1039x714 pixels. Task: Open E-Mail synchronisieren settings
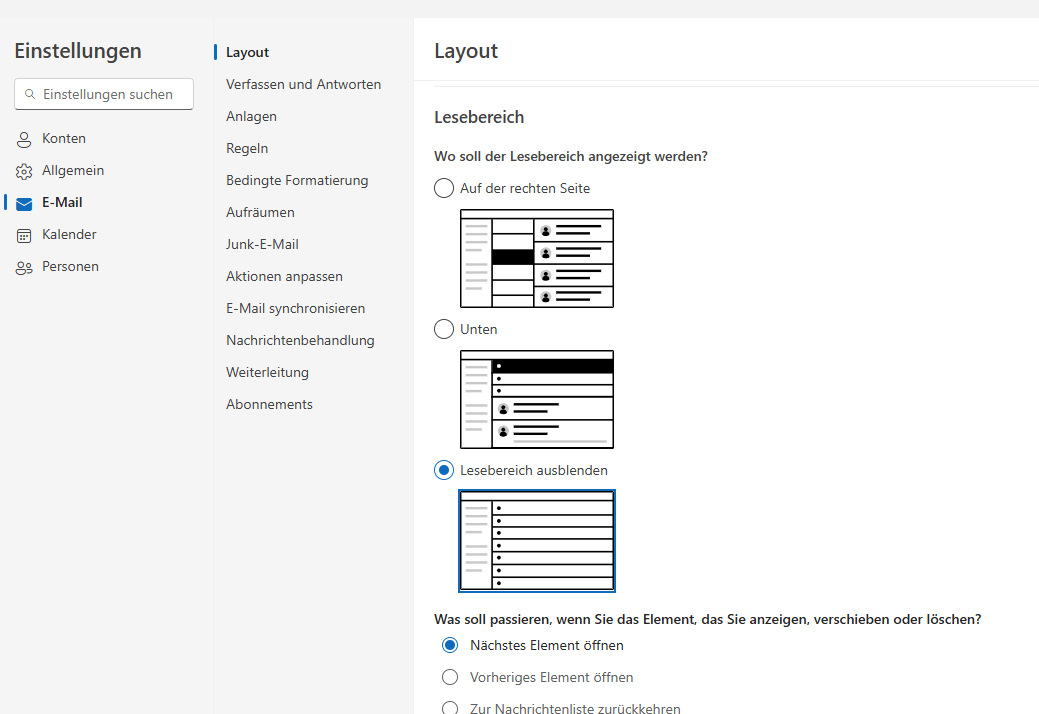coord(296,308)
